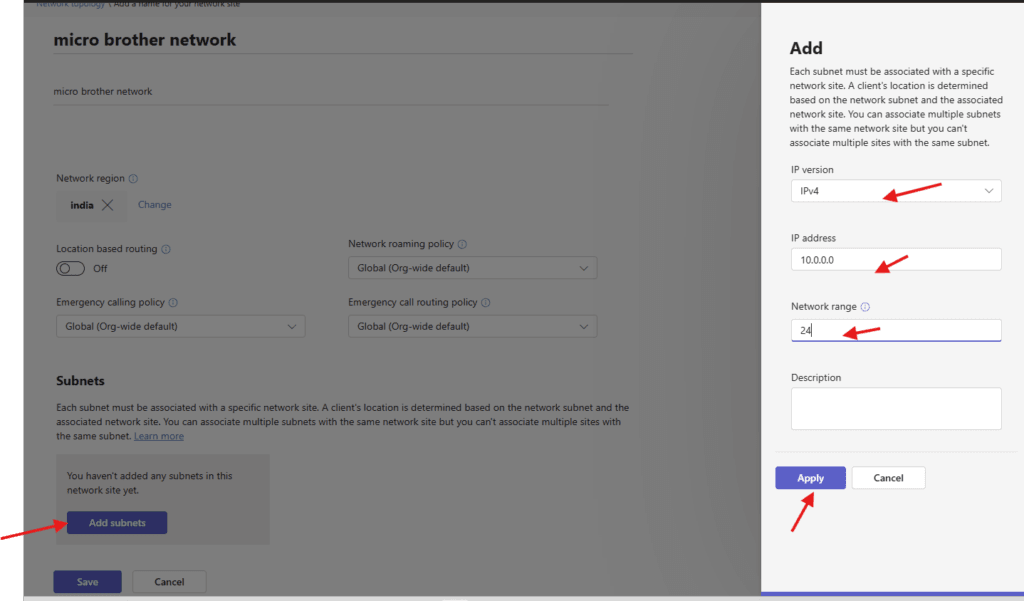The image size is (1024, 601).
Task: Click Change link for network region
Action: [x=154, y=205]
